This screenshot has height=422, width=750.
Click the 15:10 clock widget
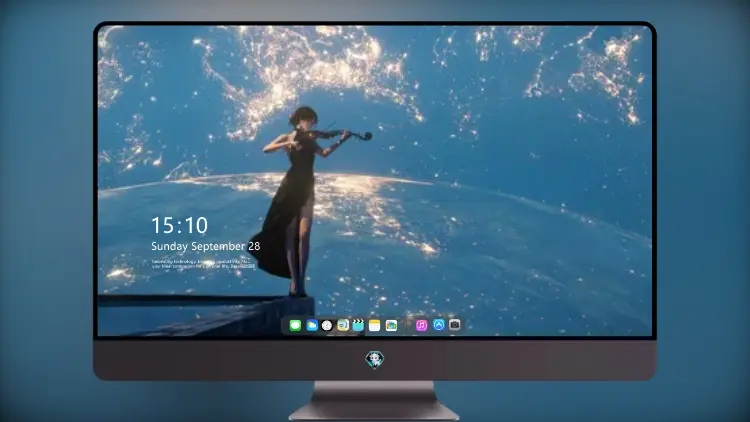pyautogui.click(x=179, y=225)
